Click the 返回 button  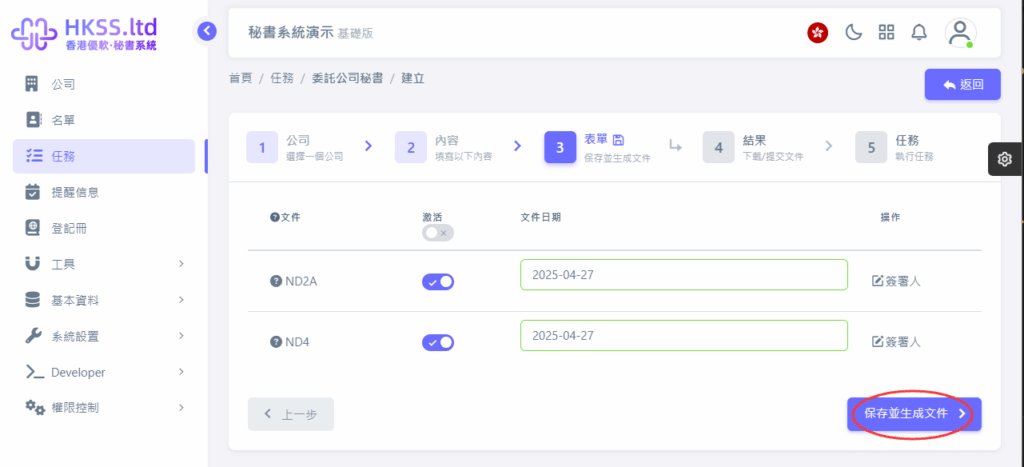coord(963,84)
